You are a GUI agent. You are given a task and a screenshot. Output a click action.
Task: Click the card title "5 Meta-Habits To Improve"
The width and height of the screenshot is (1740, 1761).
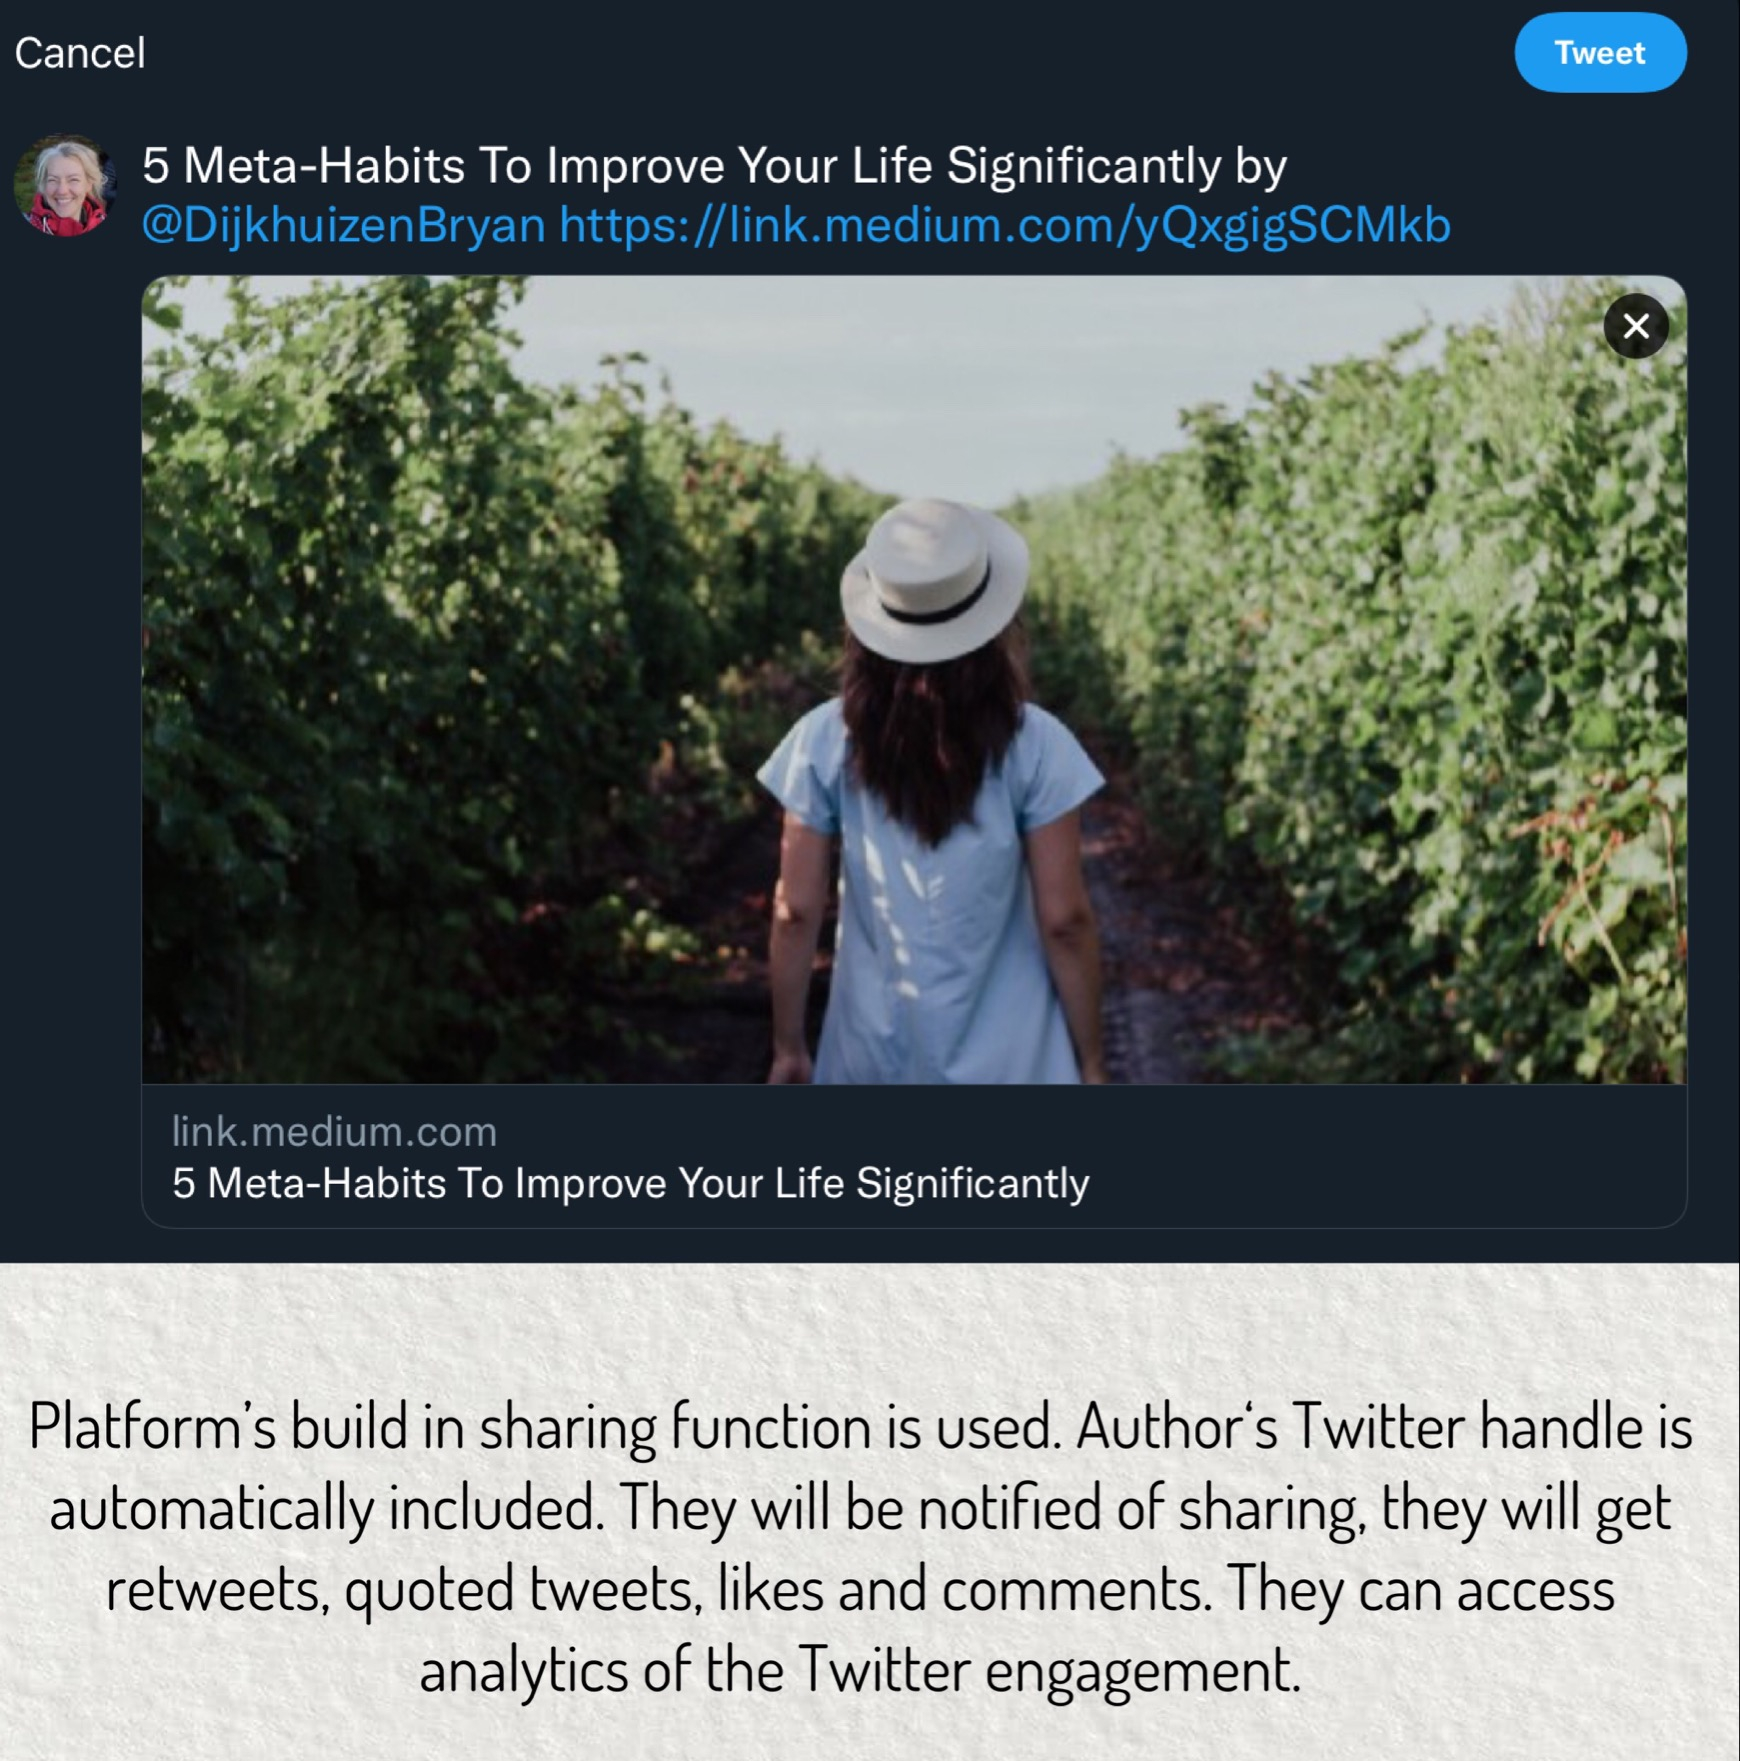[x=630, y=1183]
